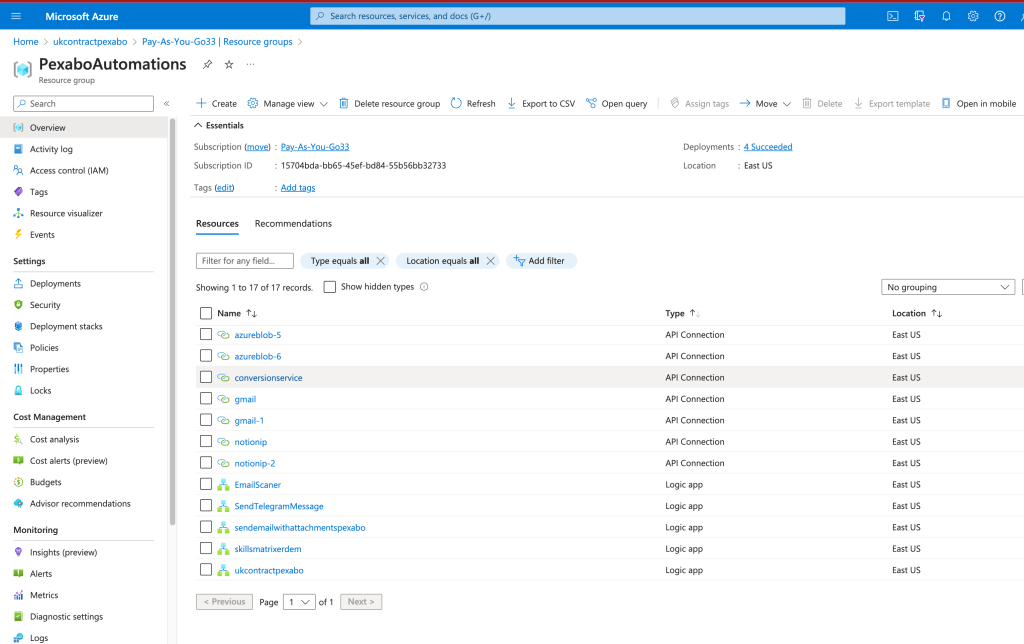
Task: Collapse the left sidebar with the double-chevron
Action: click(x=167, y=103)
